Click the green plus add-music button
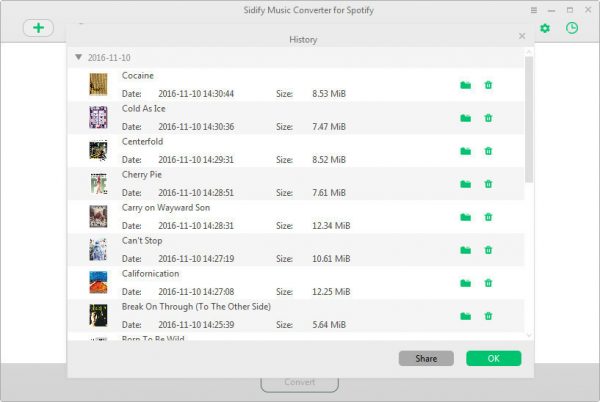This screenshot has height=402, width=600. coord(38,28)
